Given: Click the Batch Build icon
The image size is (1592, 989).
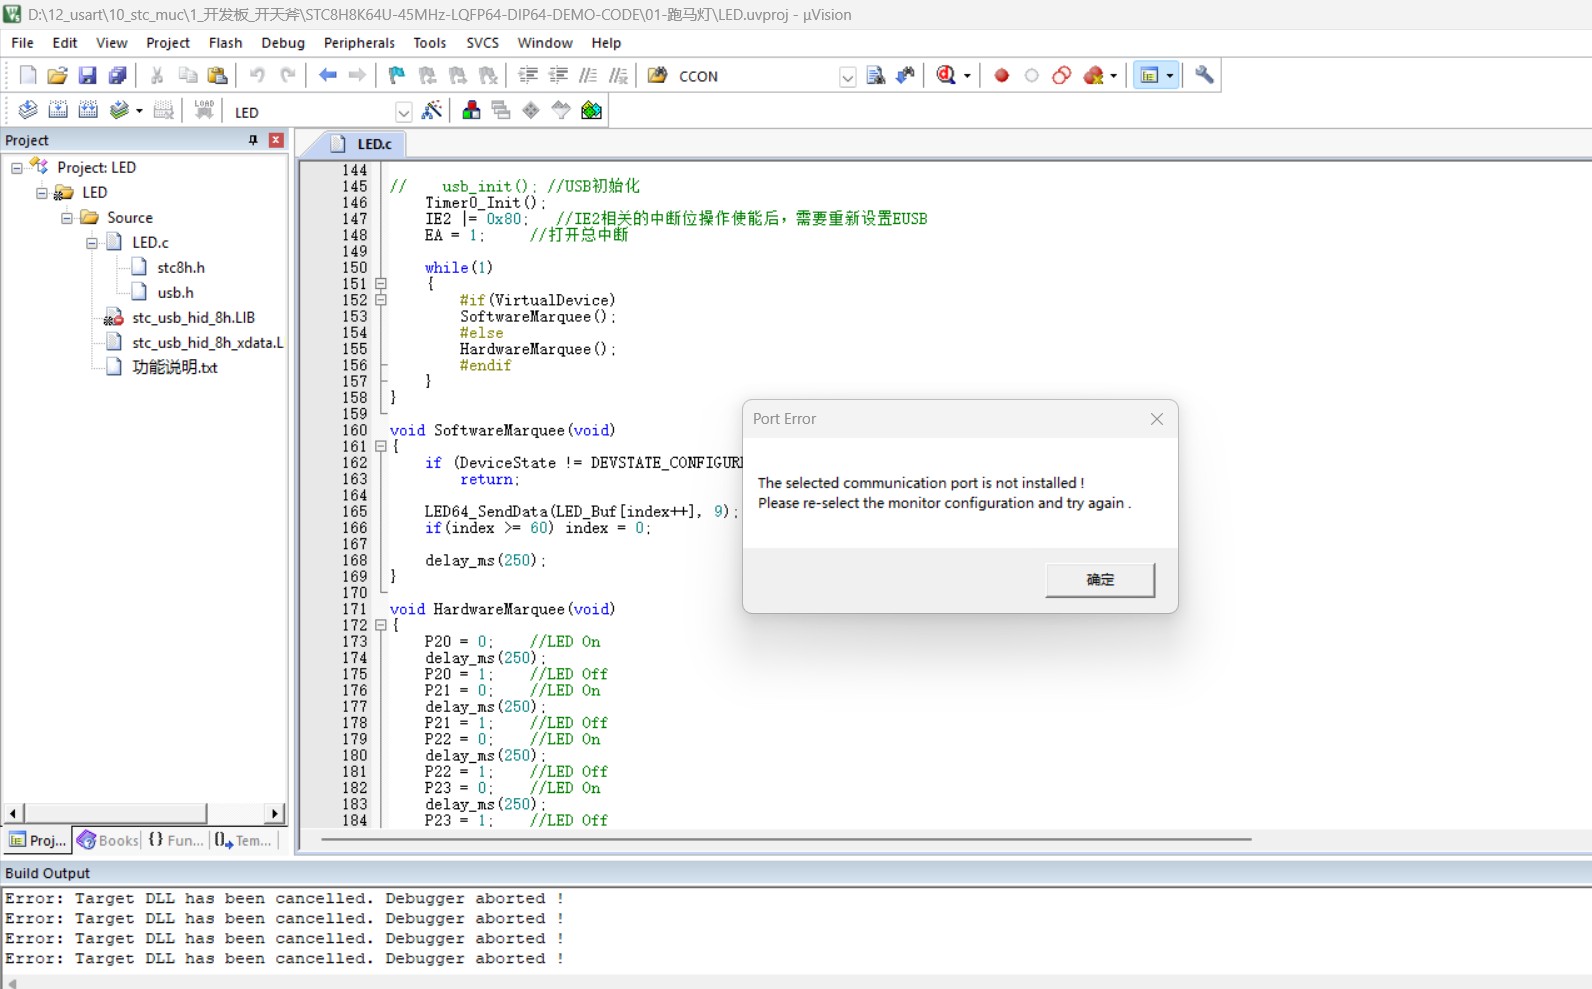Looking at the screenshot, I should [x=120, y=111].
